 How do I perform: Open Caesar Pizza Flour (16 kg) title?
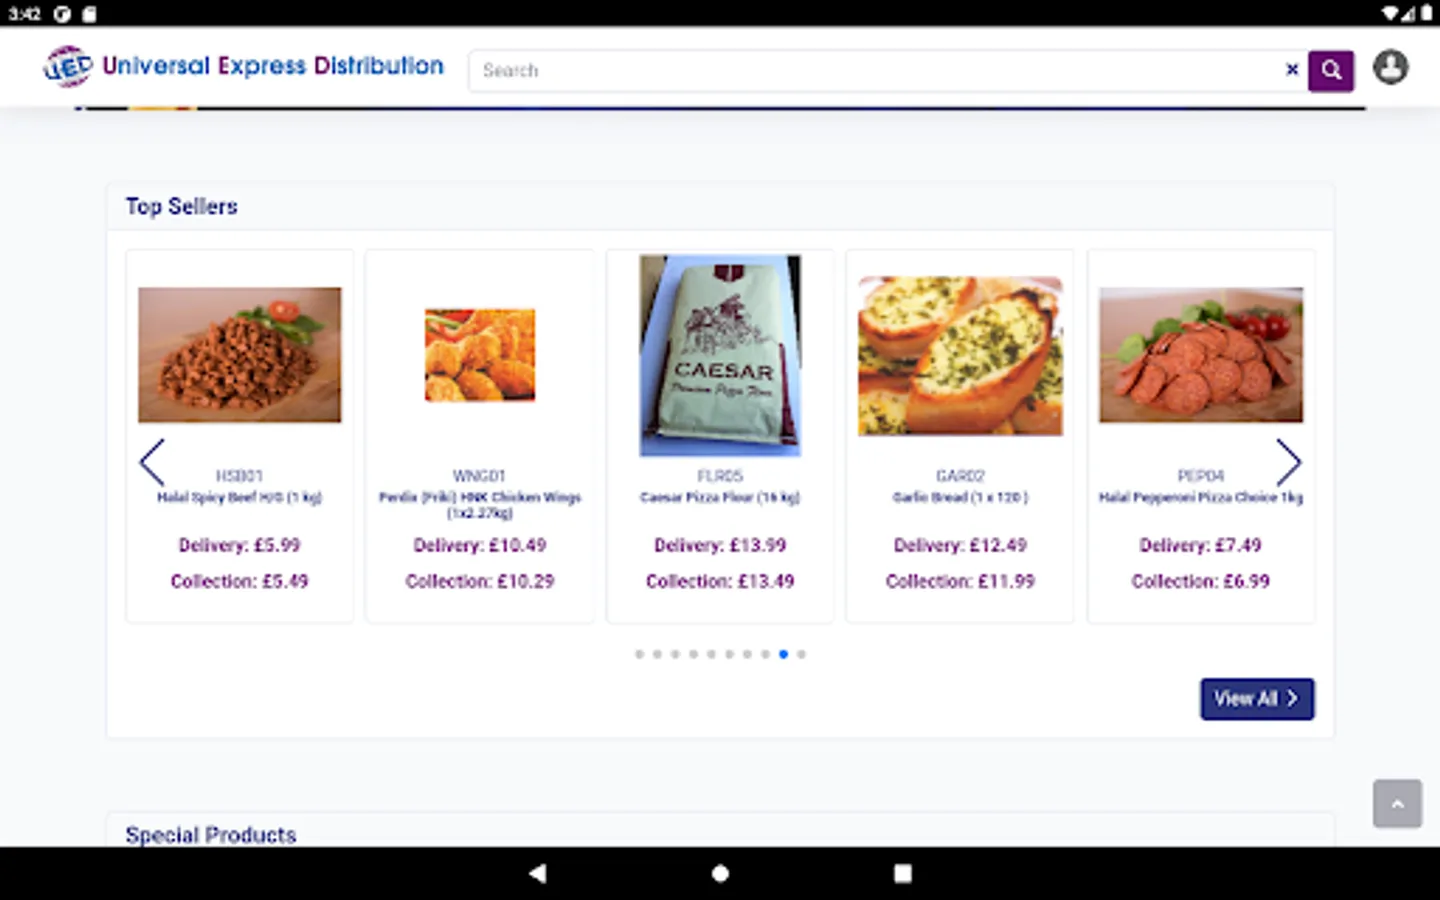click(720, 497)
